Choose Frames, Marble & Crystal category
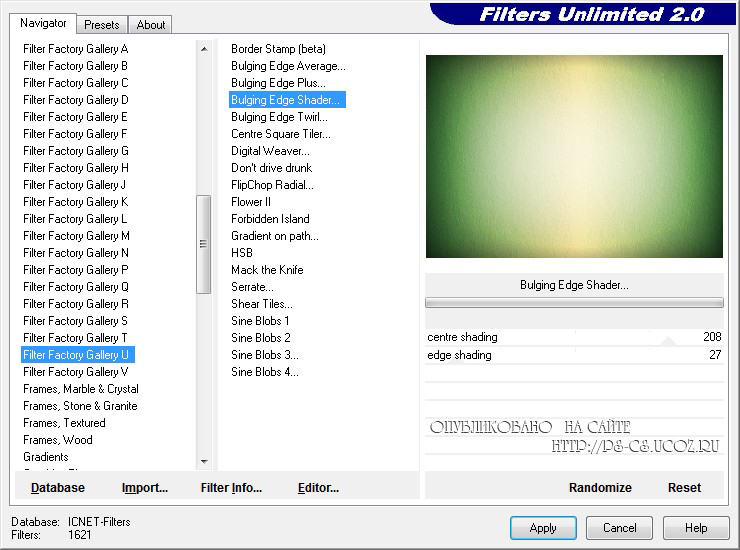The image size is (740, 550). pos(81,389)
